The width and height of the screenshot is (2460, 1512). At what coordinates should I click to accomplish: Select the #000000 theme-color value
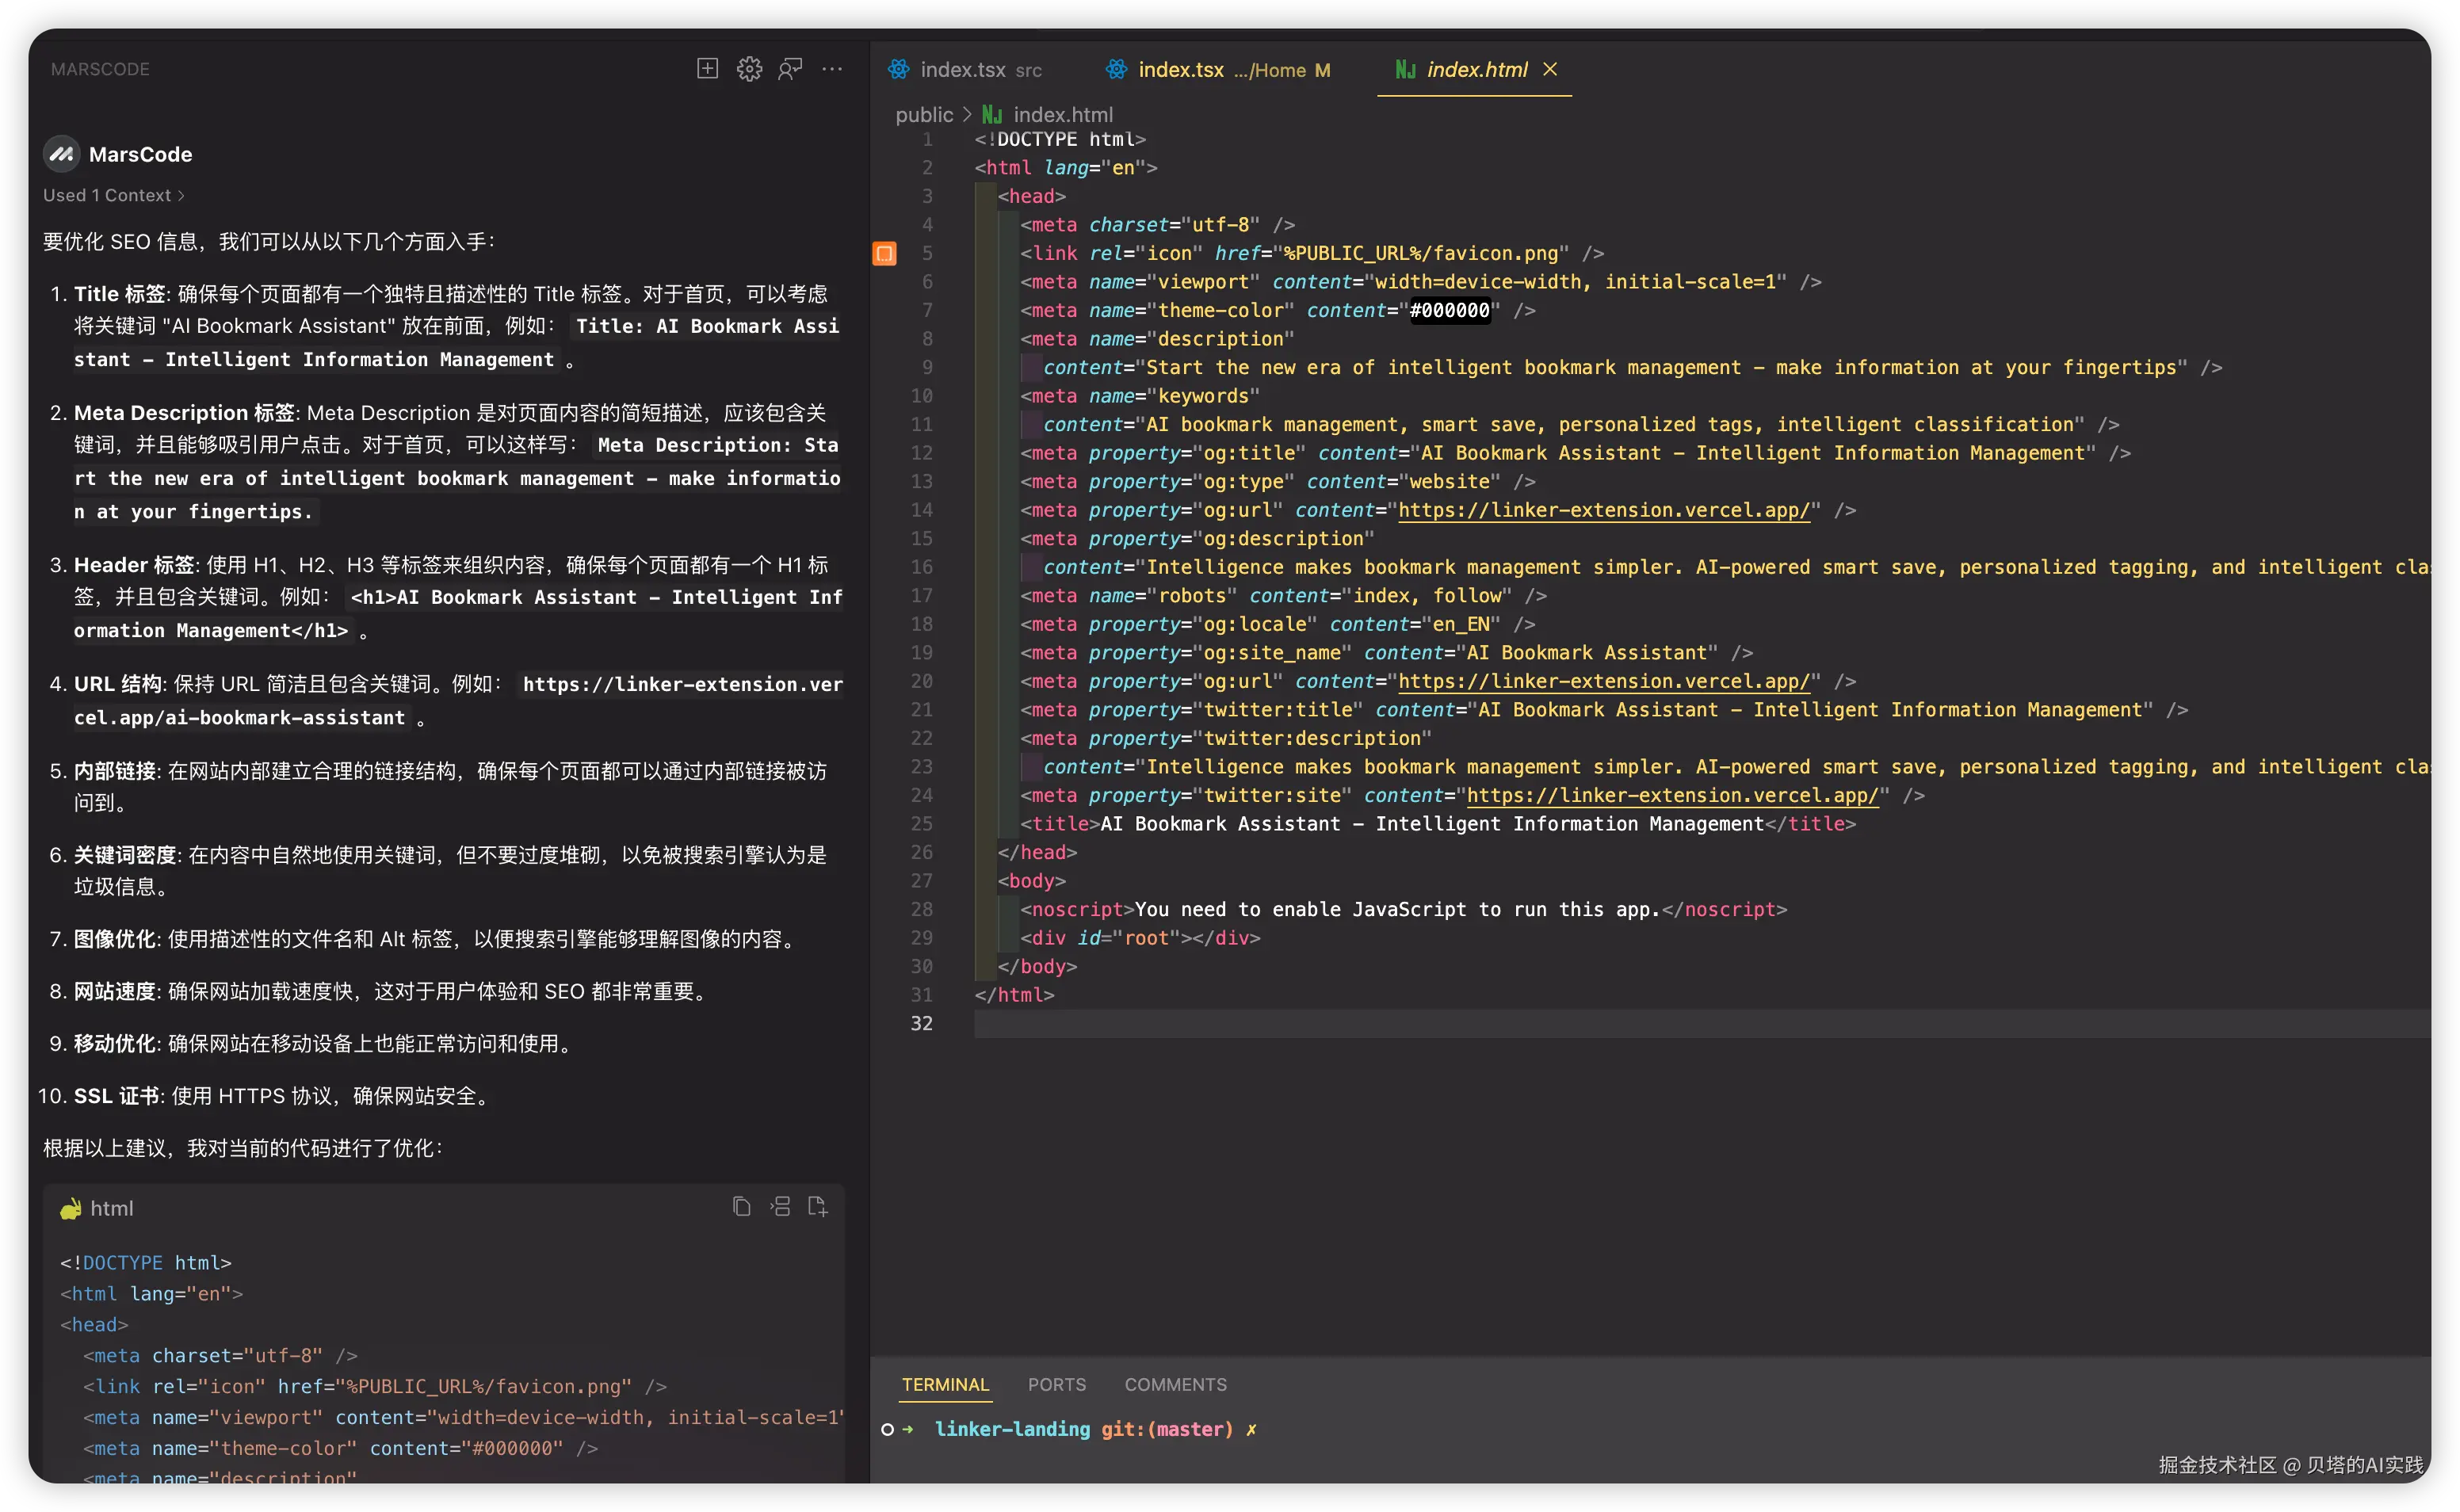tap(1450, 311)
